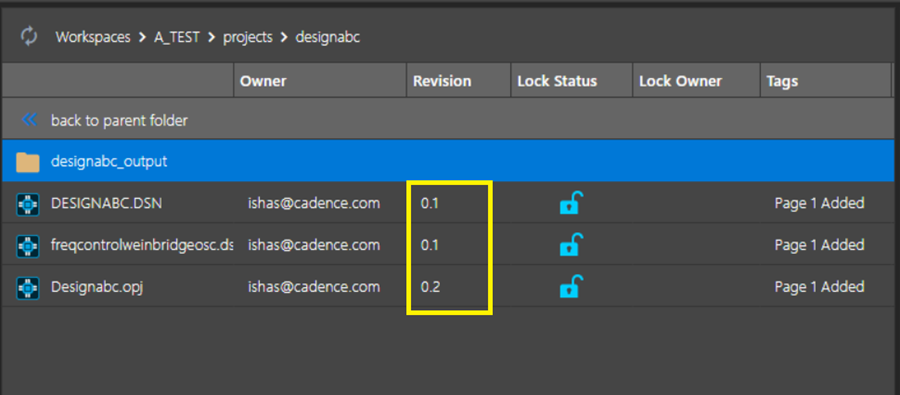Select the freqcontrolweinbridgeosc file icon

28,245
